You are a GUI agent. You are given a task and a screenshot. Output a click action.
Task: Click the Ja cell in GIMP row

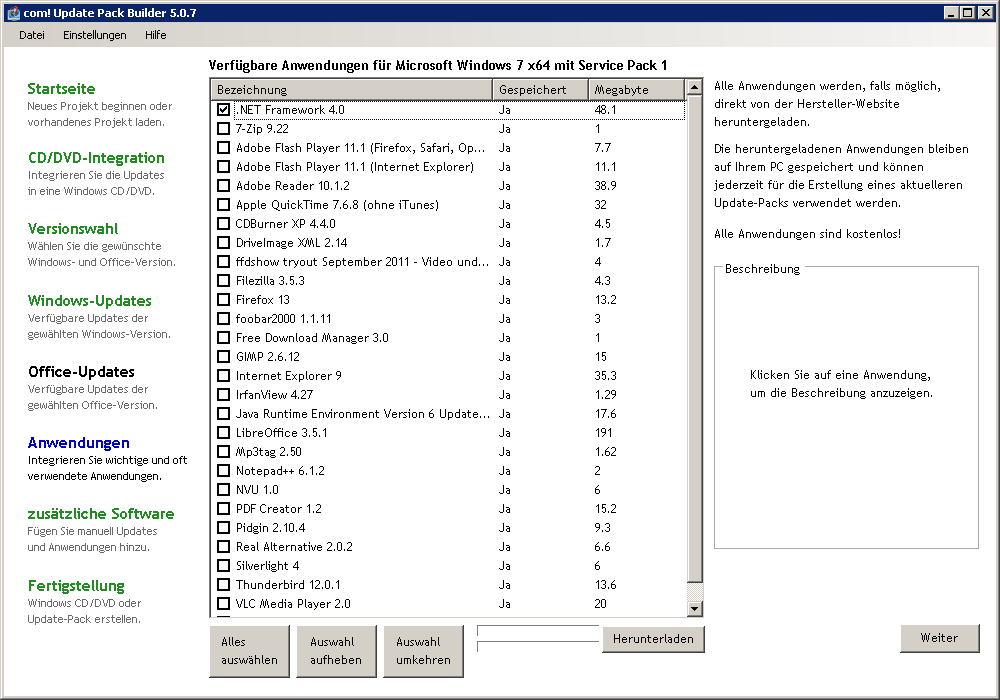tap(504, 356)
